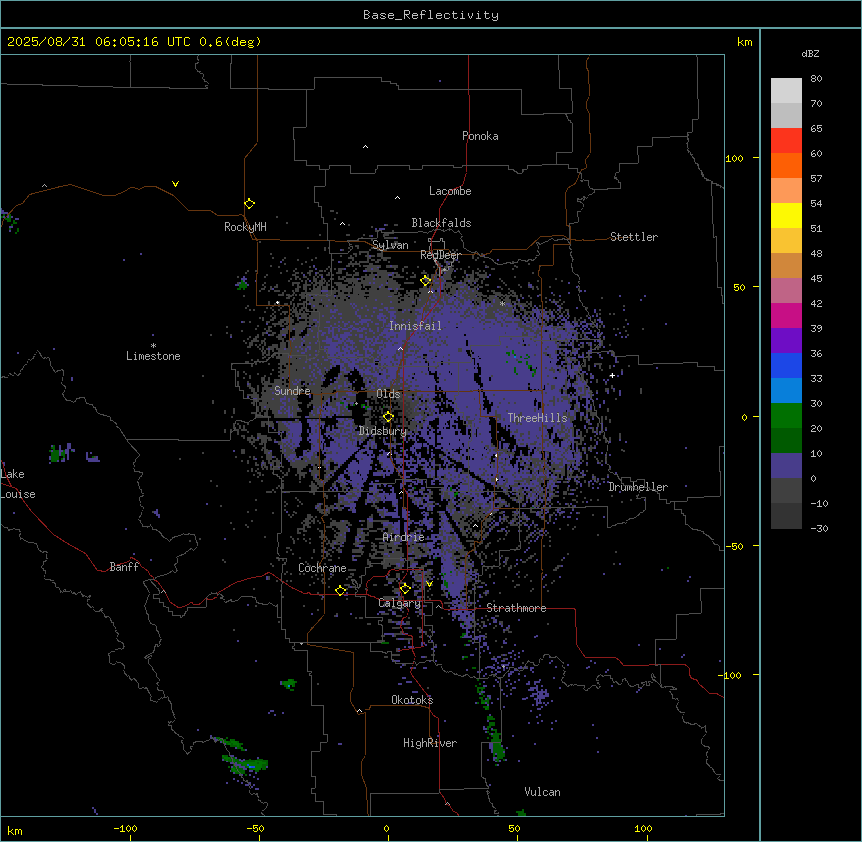Pick the light gray swatch between 80 and 70 dBZ
862x842 pixels.
[x=786, y=91]
